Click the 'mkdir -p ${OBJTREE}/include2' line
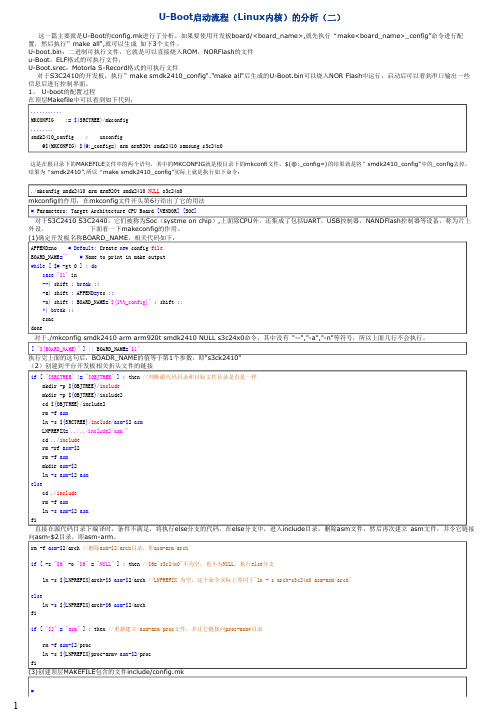 click(x=82, y=395)
